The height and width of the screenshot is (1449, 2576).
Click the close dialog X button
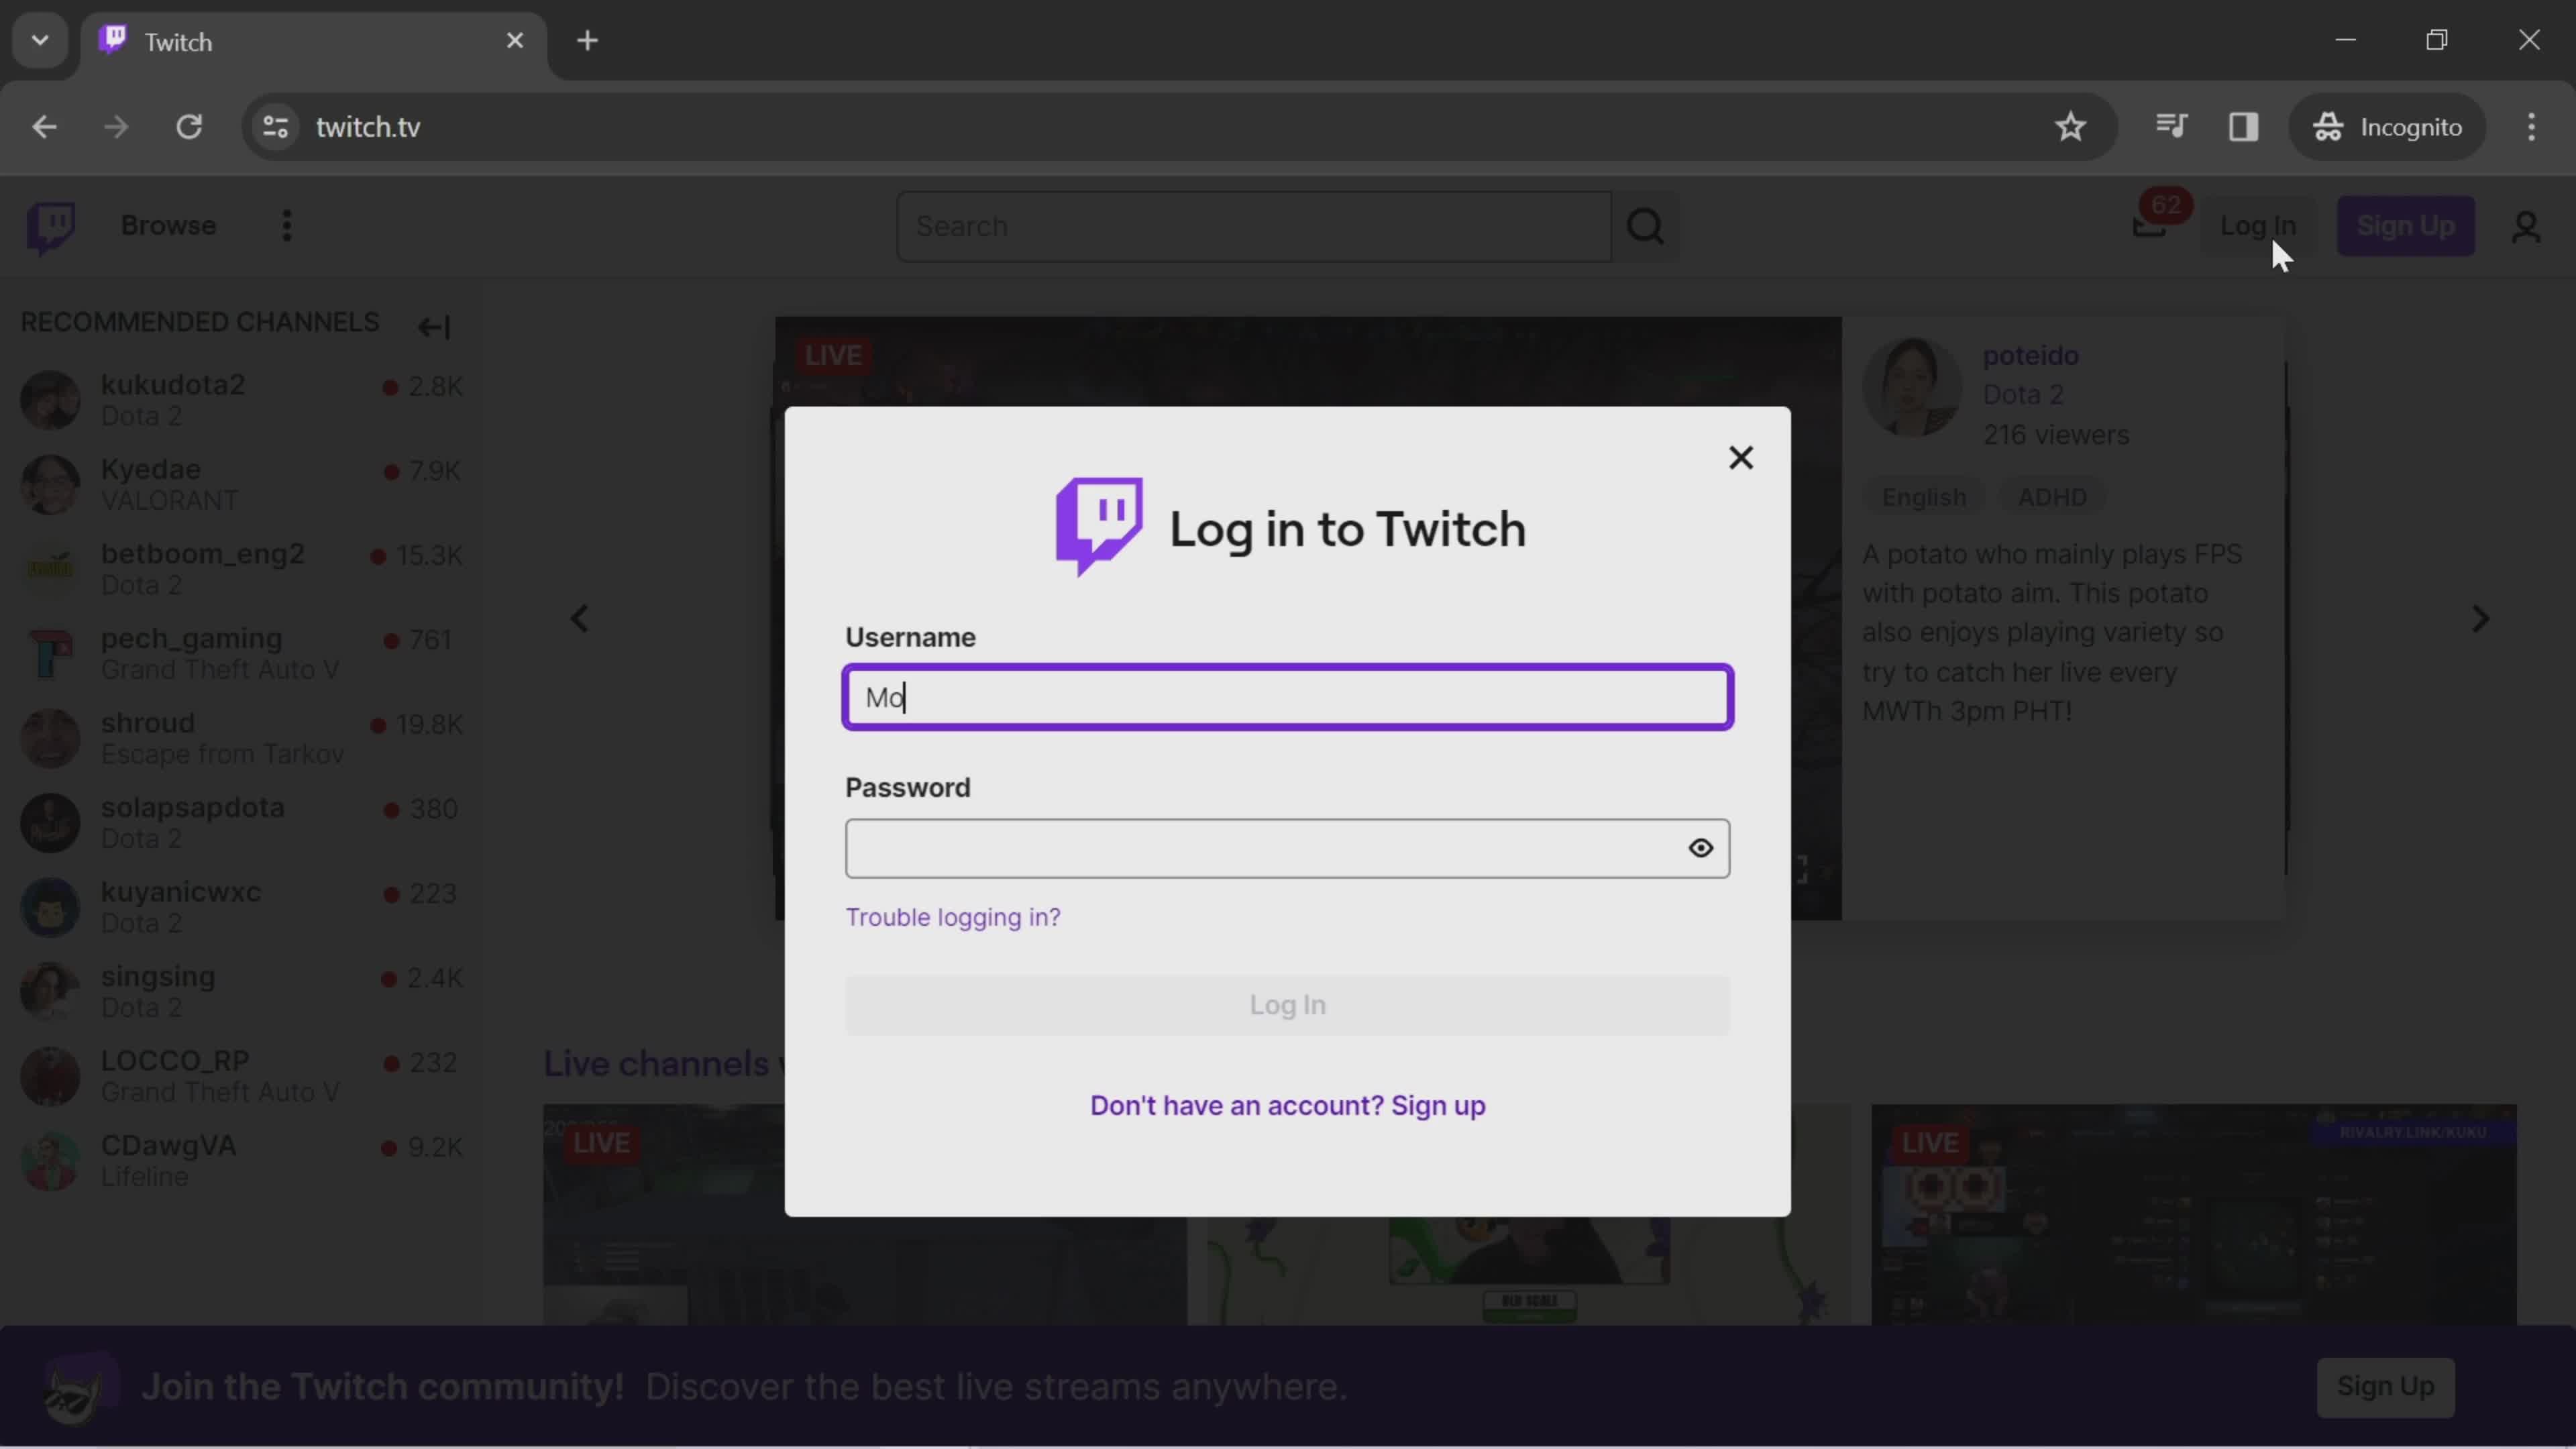click(x=1739, y=456)
